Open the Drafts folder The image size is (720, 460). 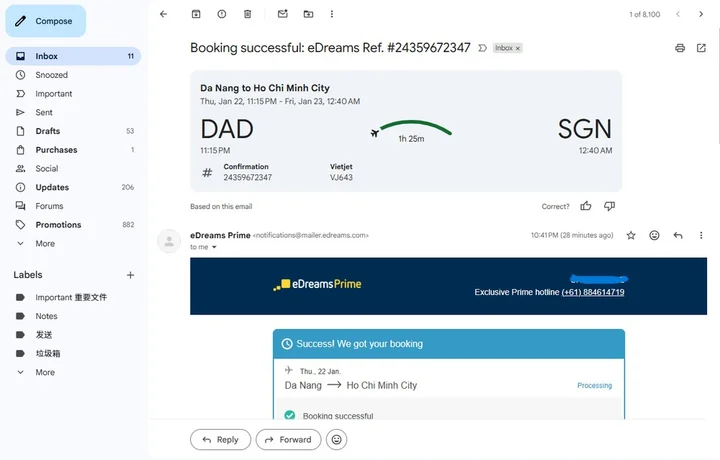click(x=48, y=131)
